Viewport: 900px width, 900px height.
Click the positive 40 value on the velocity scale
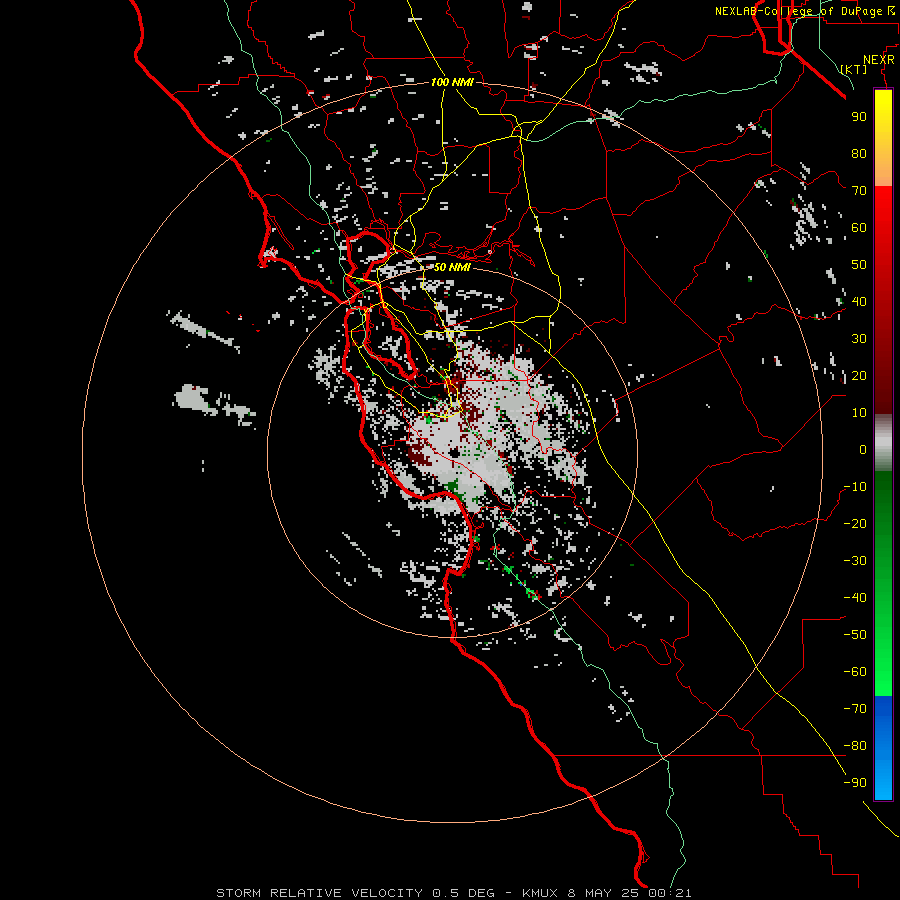click(x=859, y=301)
